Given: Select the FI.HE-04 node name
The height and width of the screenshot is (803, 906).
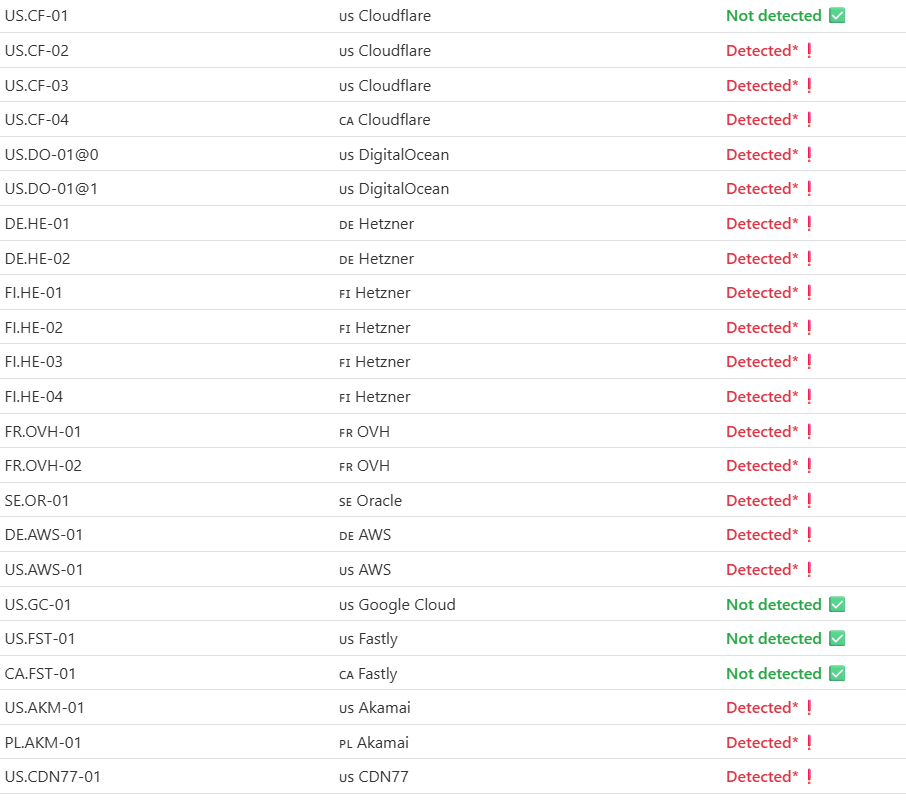Looking at the screenshot, I should 34,397.
